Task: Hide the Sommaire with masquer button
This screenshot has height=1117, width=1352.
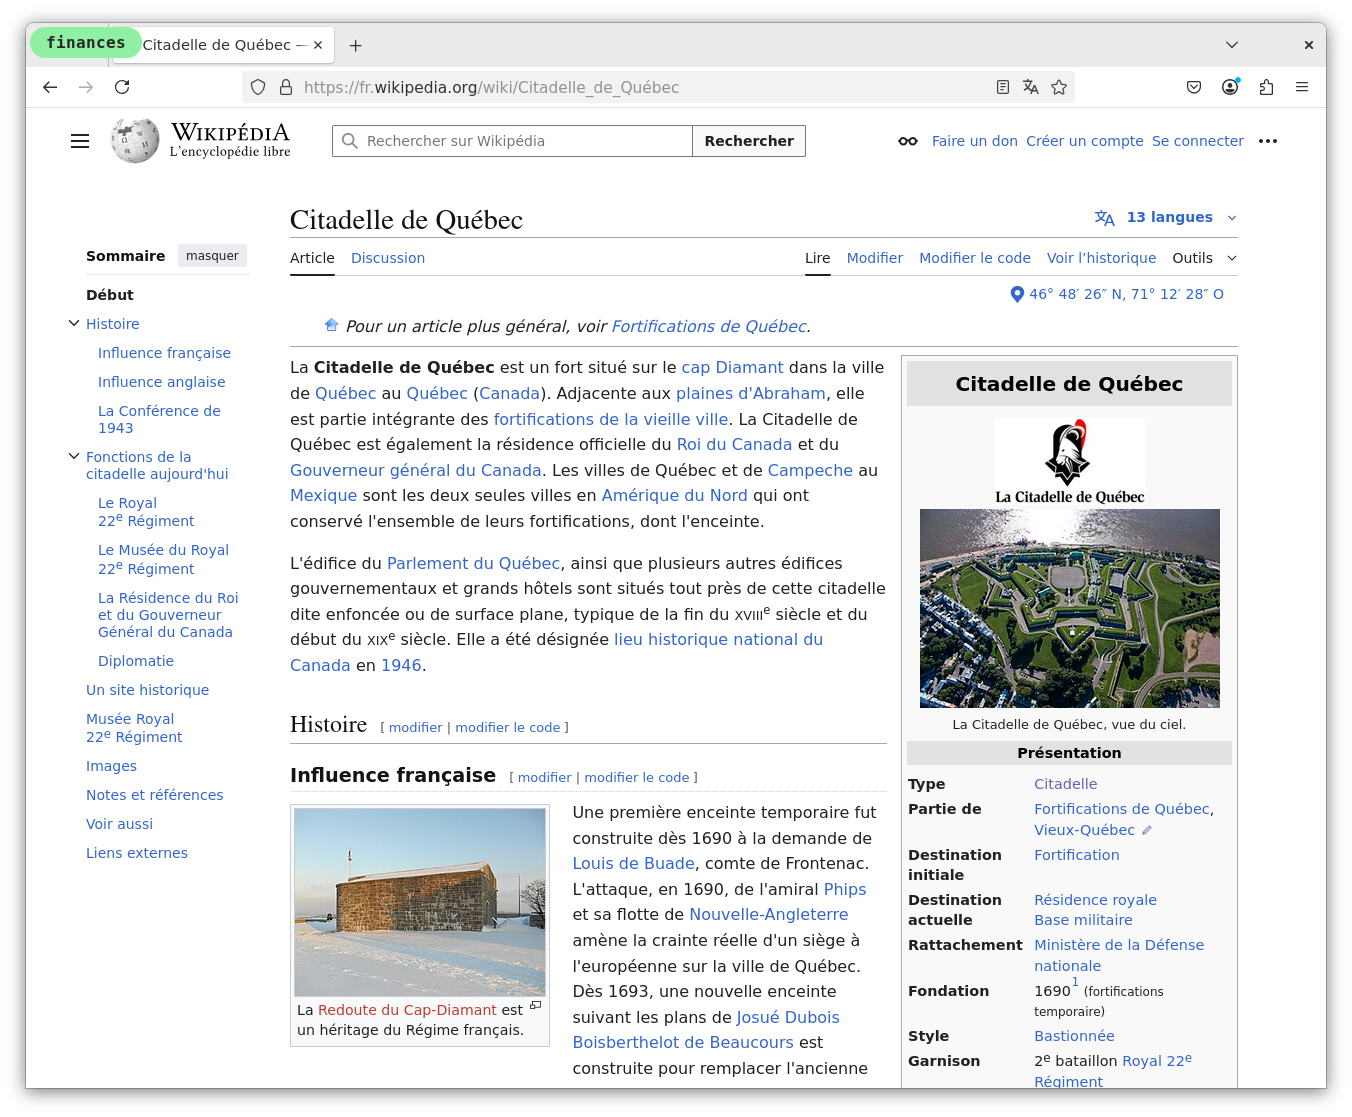Action: pyautogui.click(x=212, y=256)
